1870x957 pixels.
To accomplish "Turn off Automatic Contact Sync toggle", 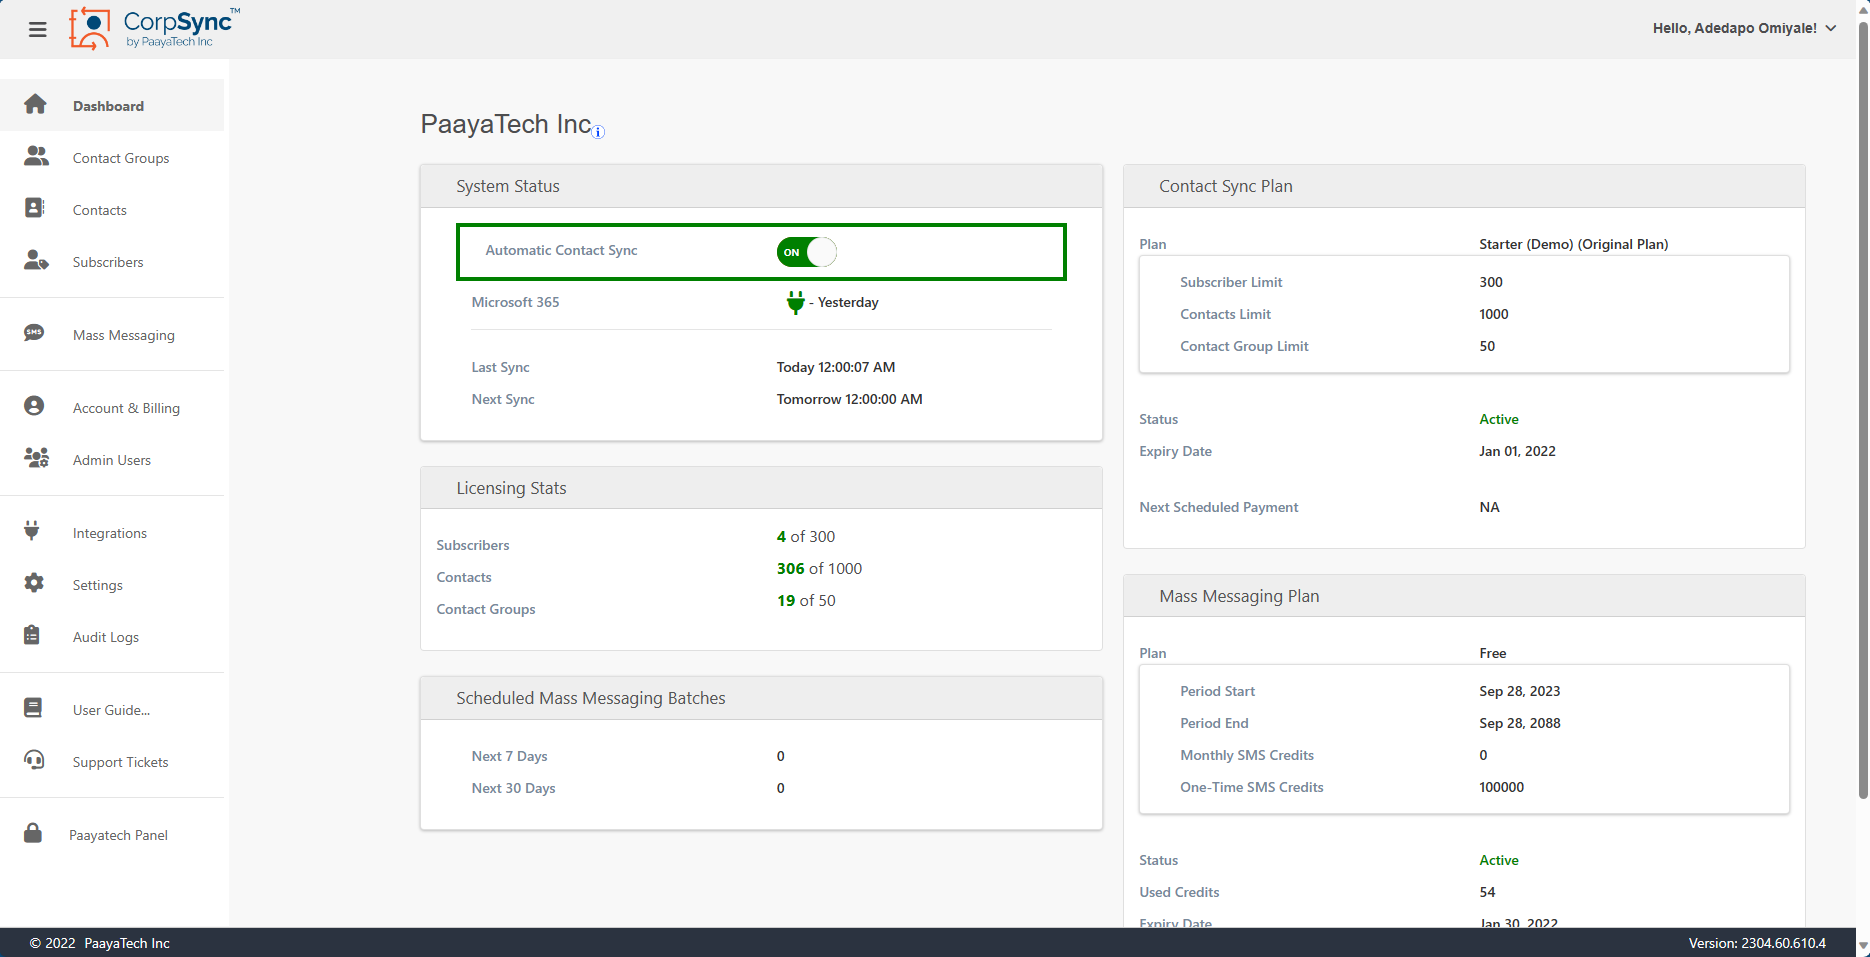I will click(x=806, y=252).
